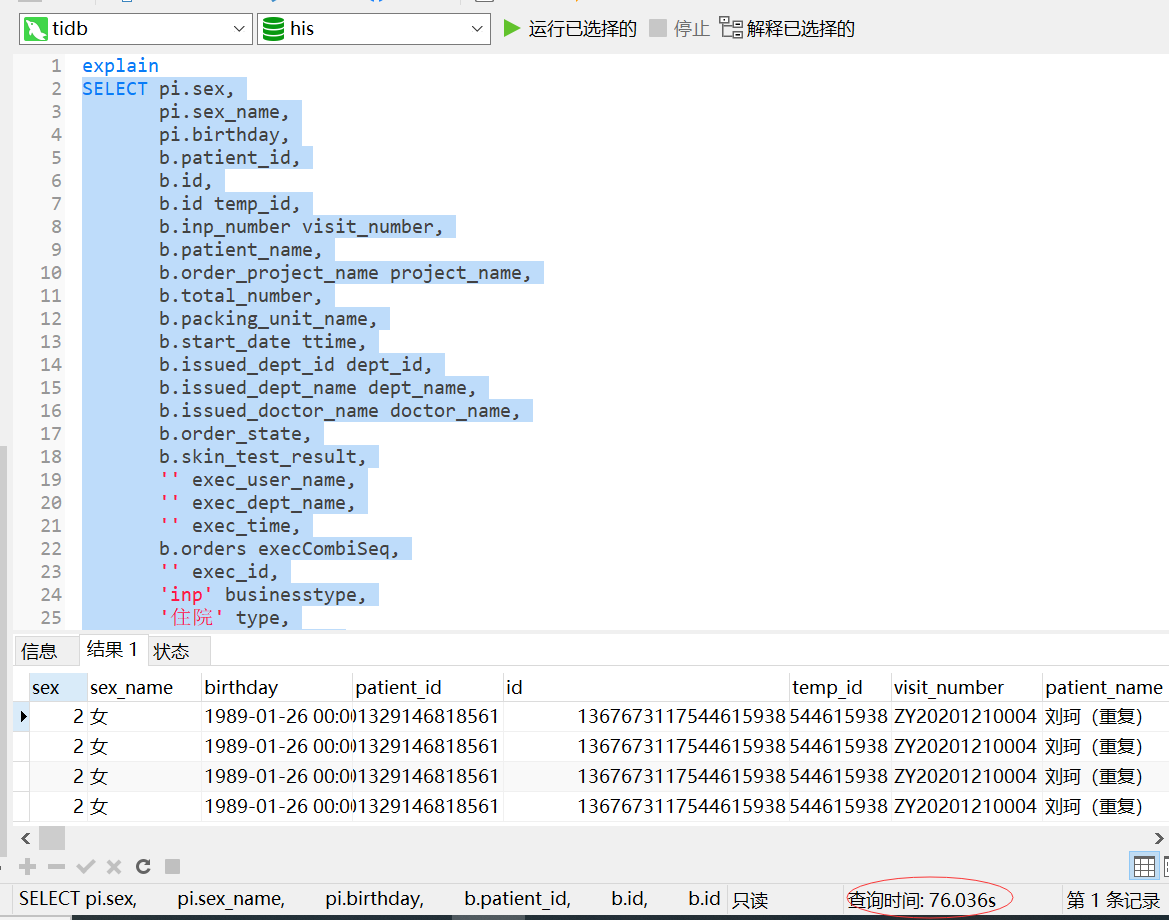Click the add record plus icon
1169x920 pixels.
[28, 866]
